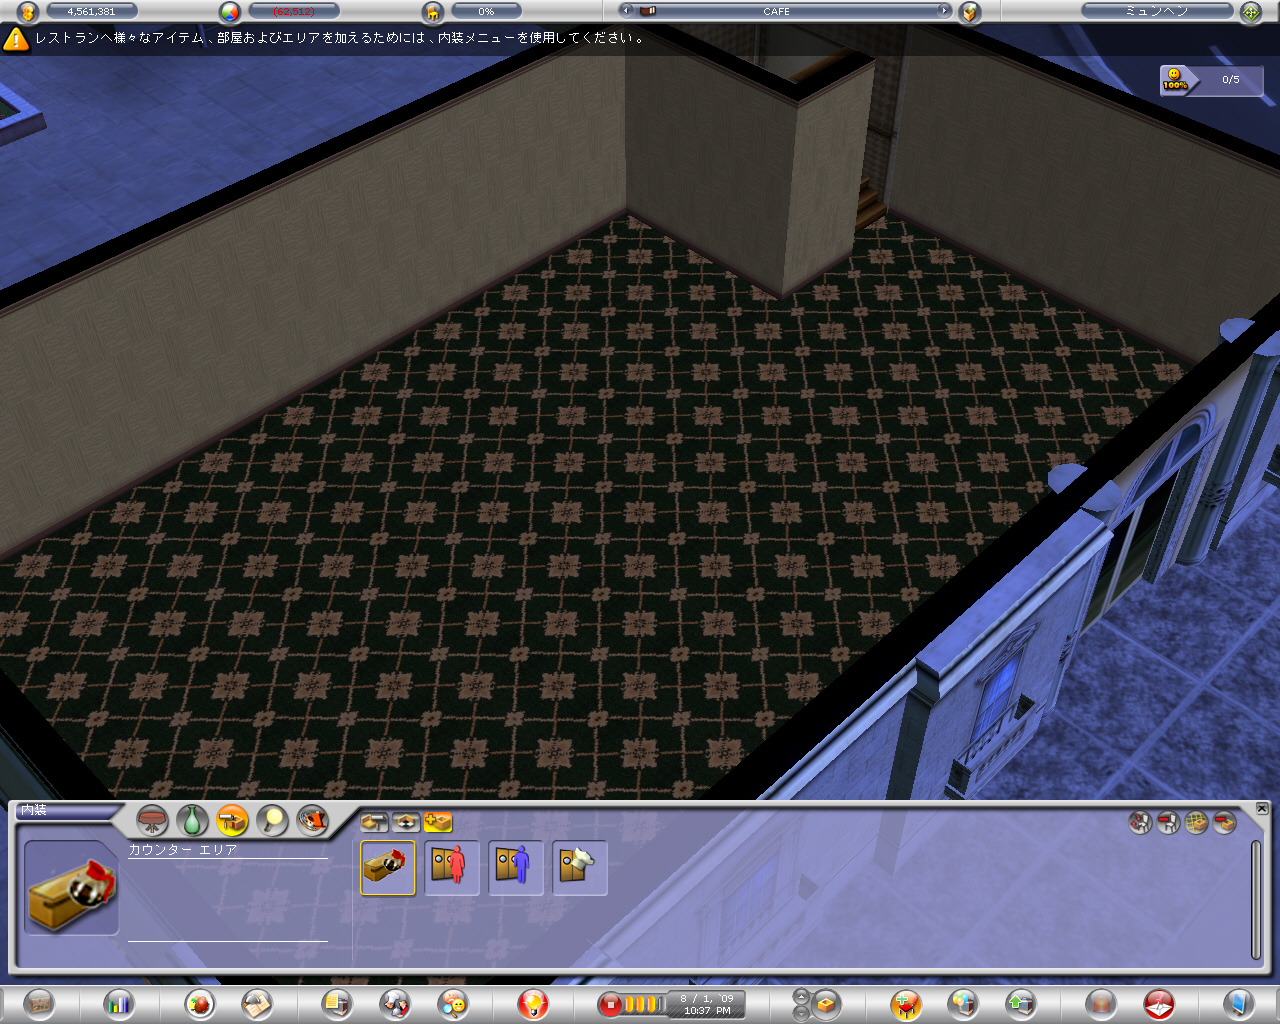Click the green compass navigation icon
This screenshot has height=1024, width=1280.
pos(1250,12)
